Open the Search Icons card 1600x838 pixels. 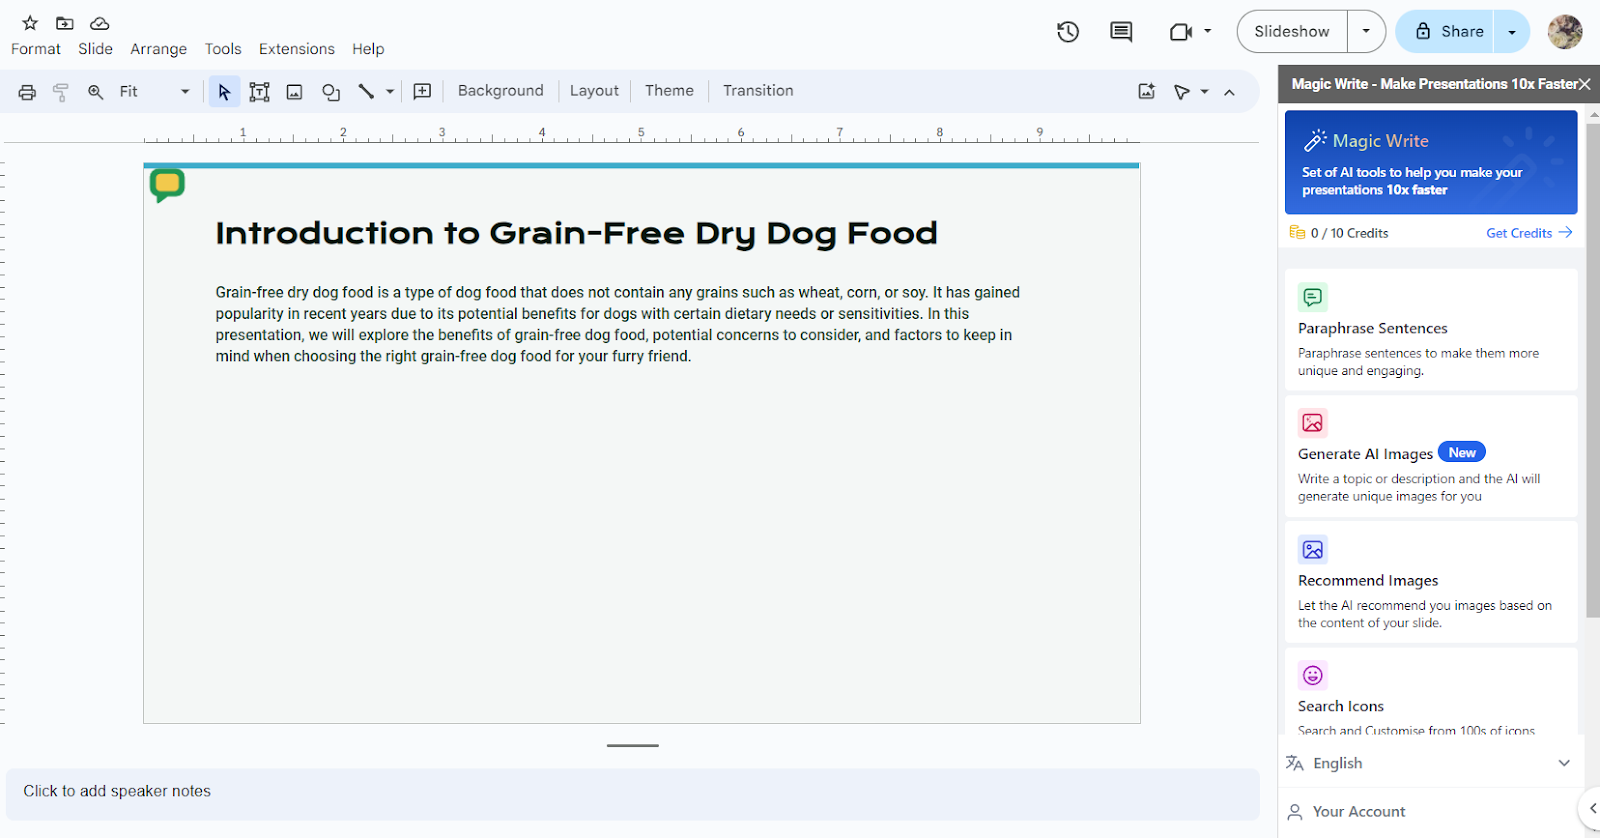1431,692
